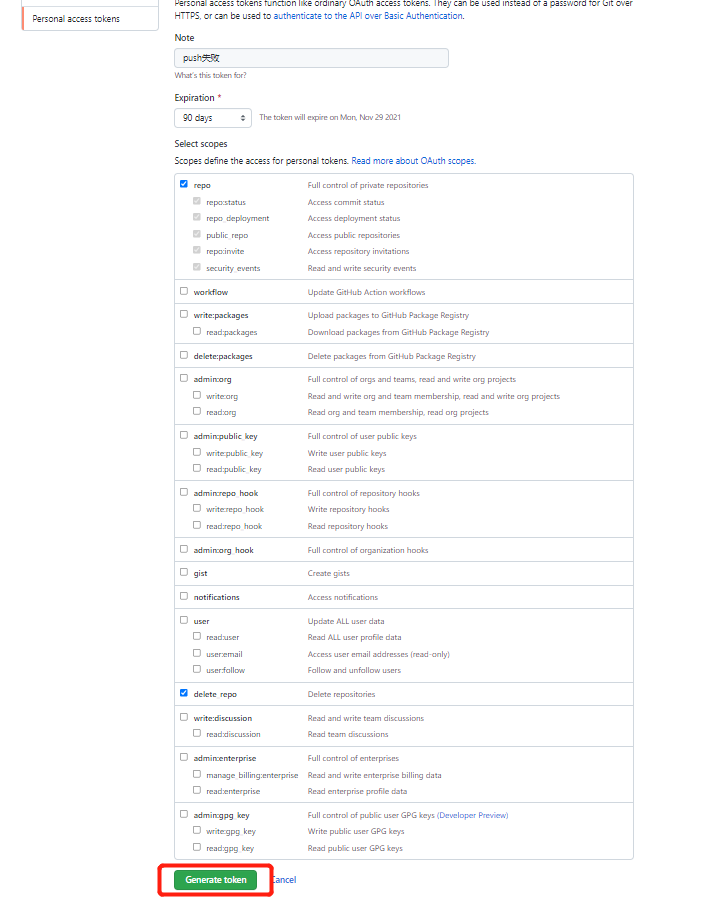Image resolution: width=727 pixels, height=918 pixels.
Task: Enable the read:user checkbox
Action: (x=197, y=637)
